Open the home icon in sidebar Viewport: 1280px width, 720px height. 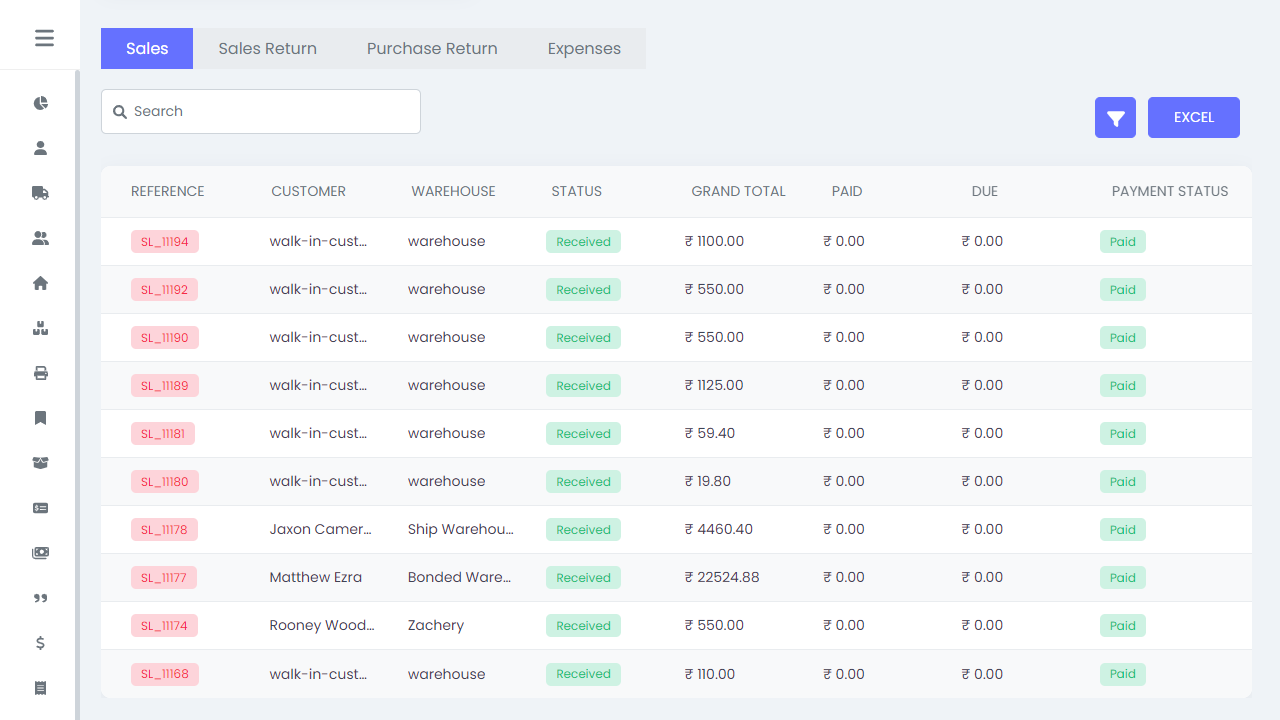point(41,283)
